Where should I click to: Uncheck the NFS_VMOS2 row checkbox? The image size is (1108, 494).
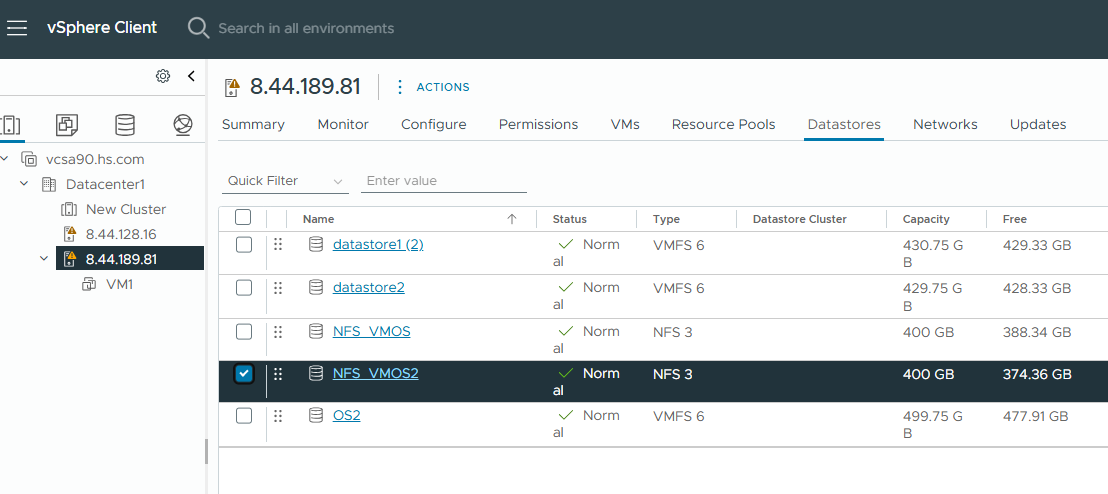tap(244, 373)
